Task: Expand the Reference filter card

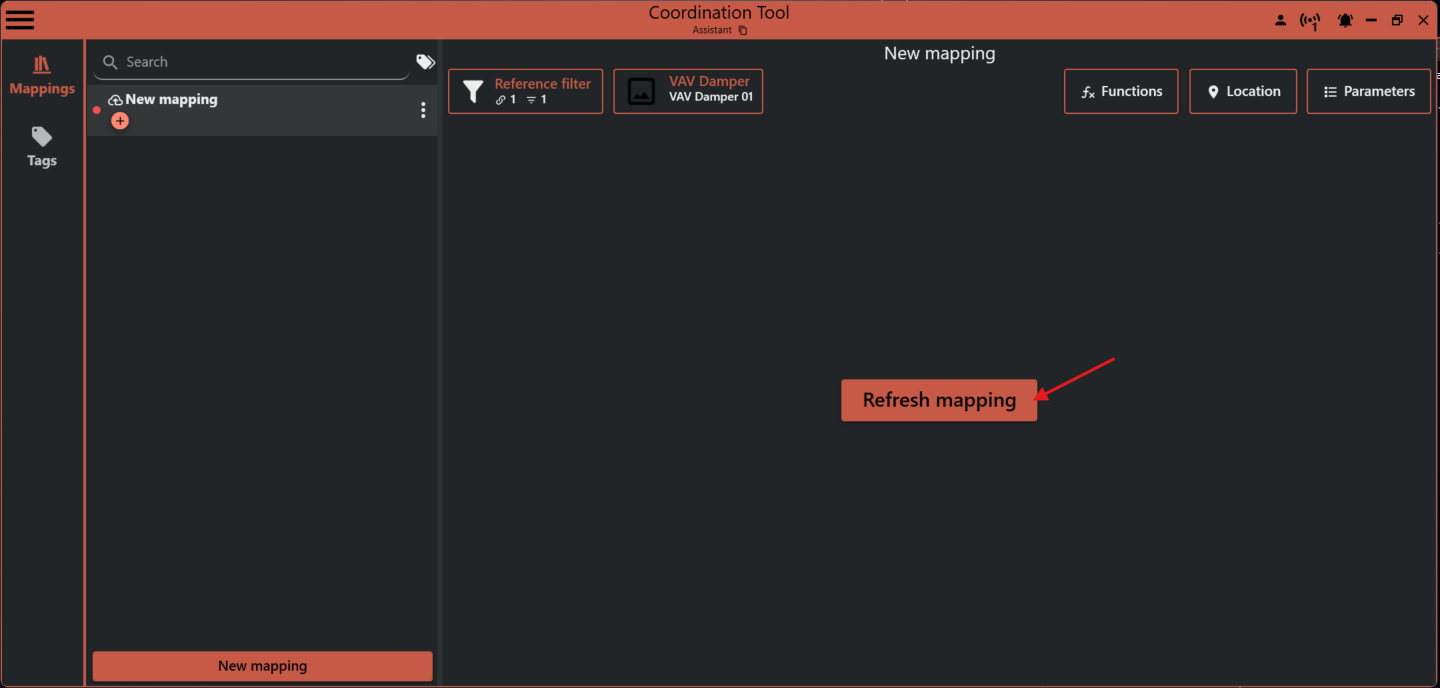Action: pos(525,91)
